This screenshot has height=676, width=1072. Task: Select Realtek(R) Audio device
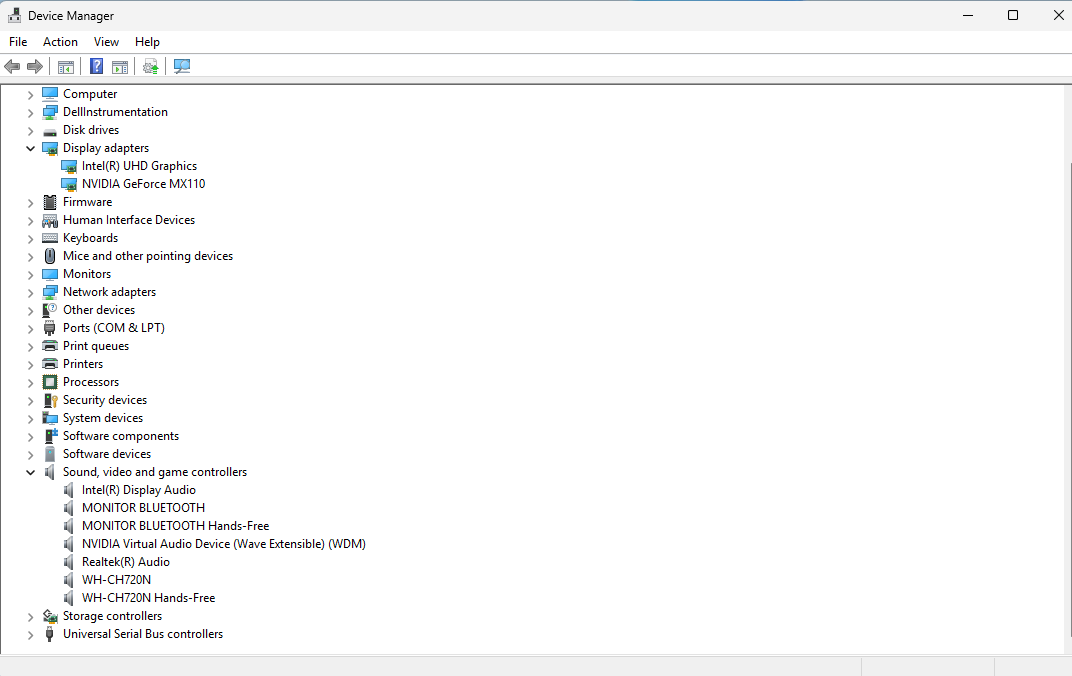click(126, 562)
